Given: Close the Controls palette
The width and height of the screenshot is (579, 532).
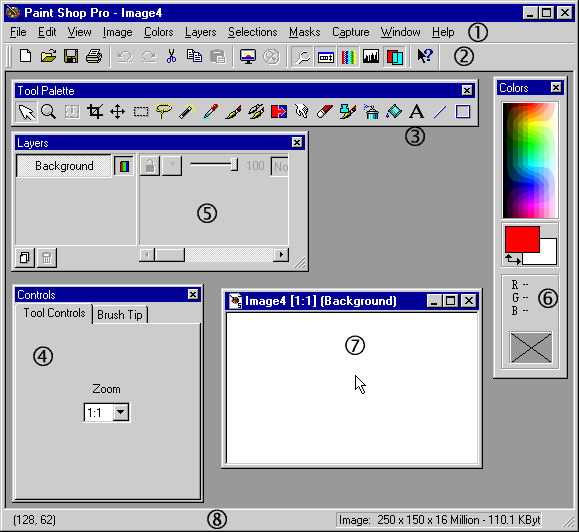Looking at the screenshot, I should point(193,295).
